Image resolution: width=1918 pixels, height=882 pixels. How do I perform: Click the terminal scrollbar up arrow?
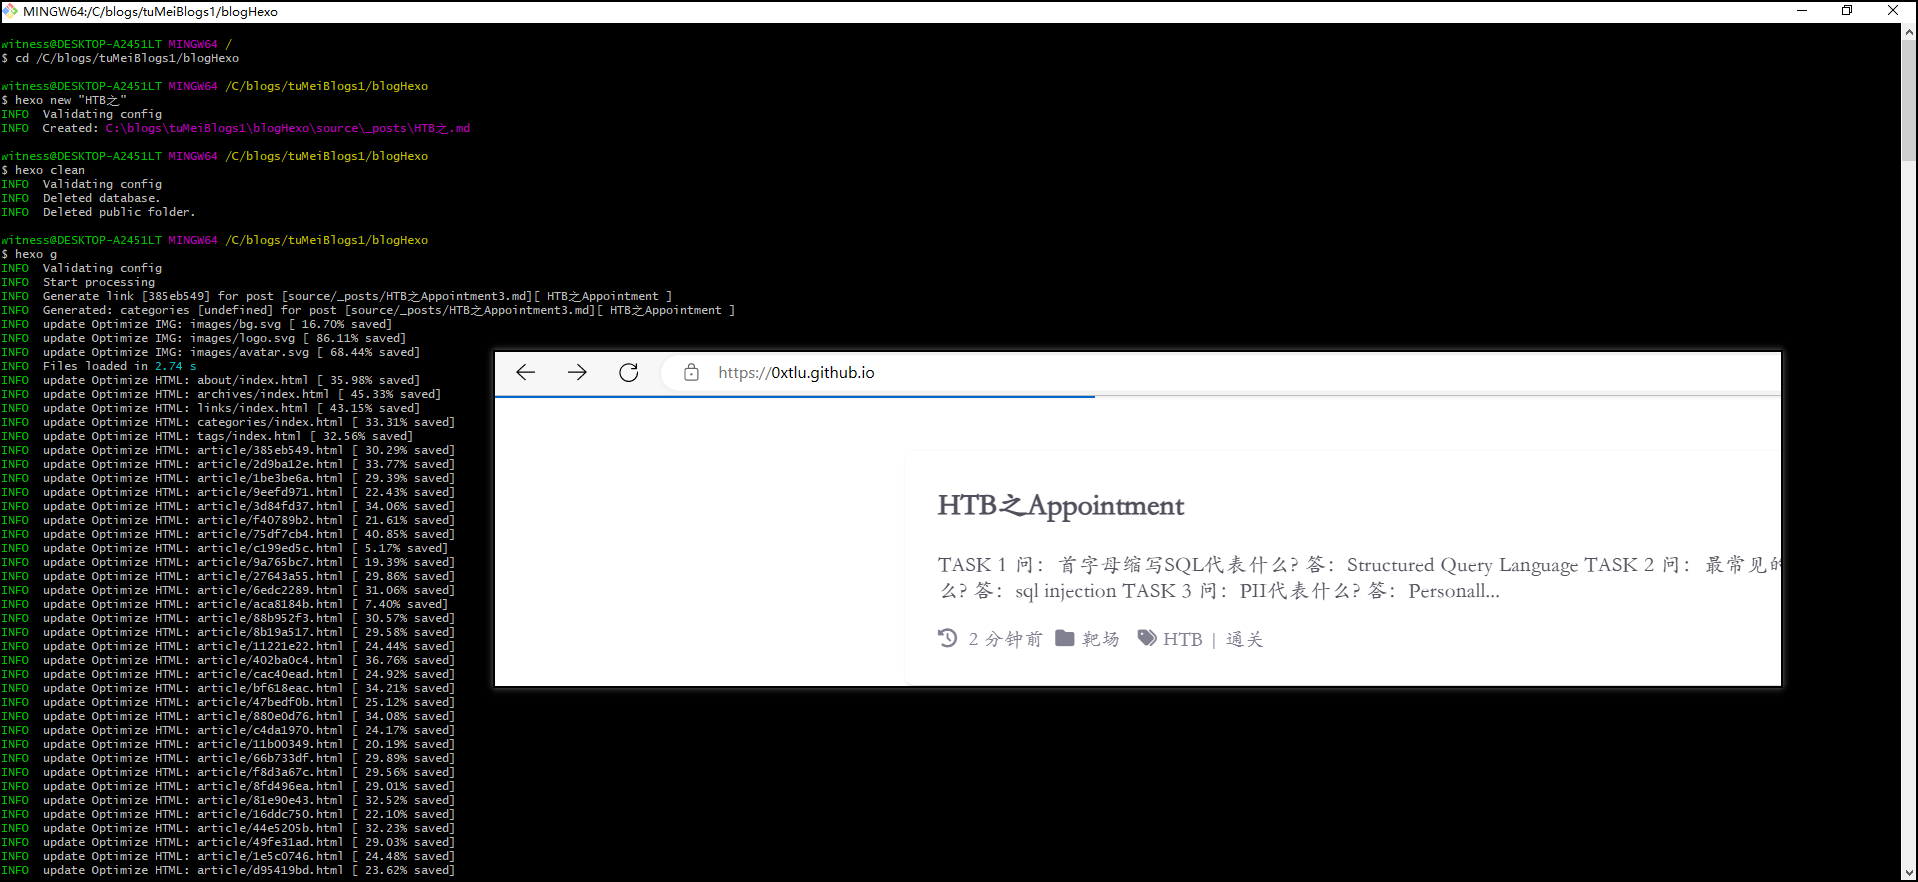tap(1909, 32)
